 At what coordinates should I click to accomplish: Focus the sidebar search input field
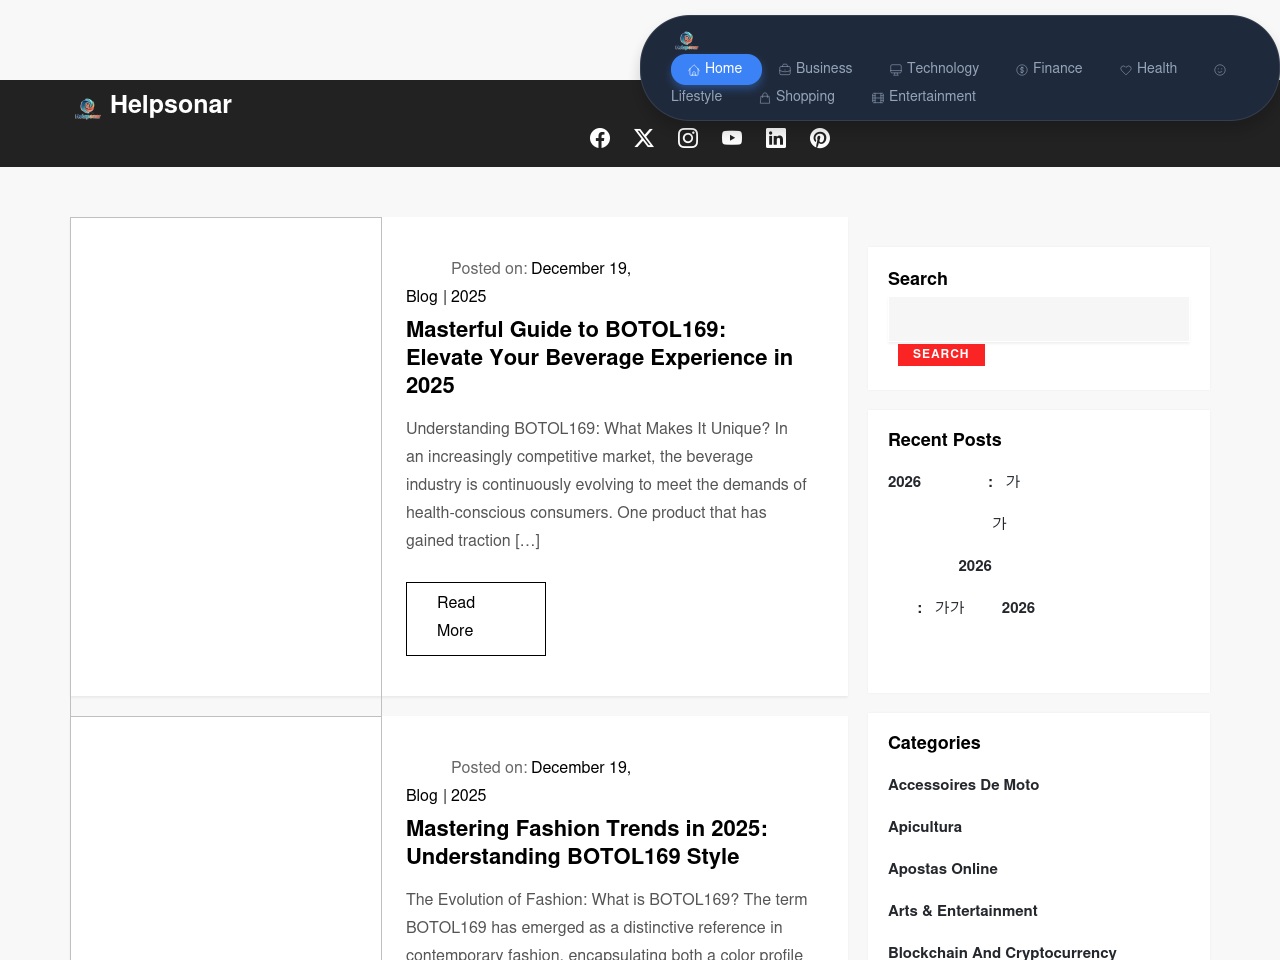(x=1038, y=320)
